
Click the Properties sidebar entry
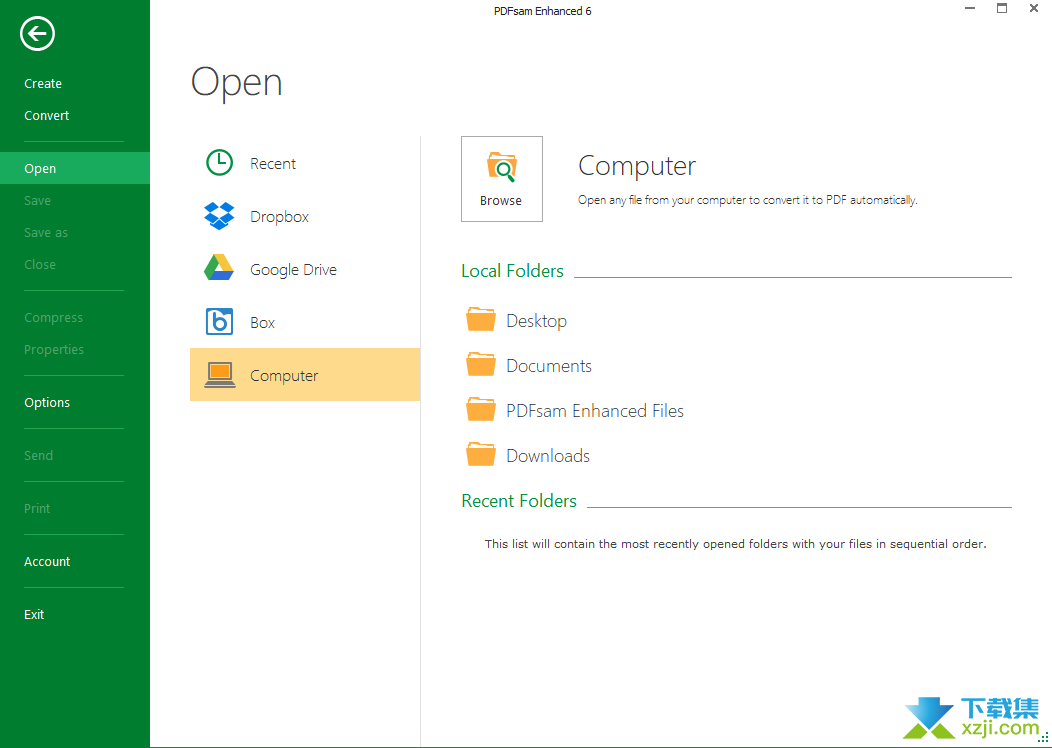click(x=54, y=350)
